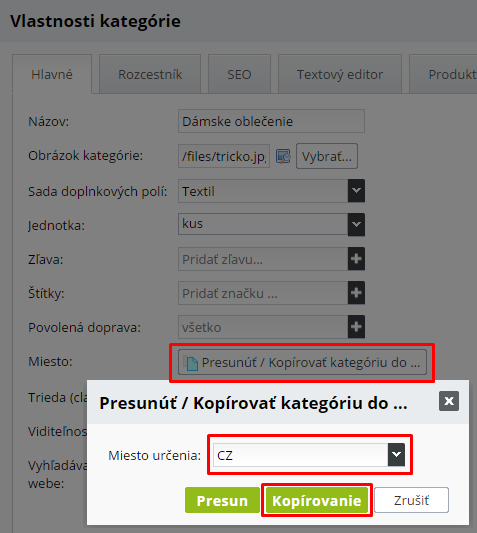Viewport: 477px width, 533px height.
Task: Open the Textový editor tab
Action: [x=340, y=74]
